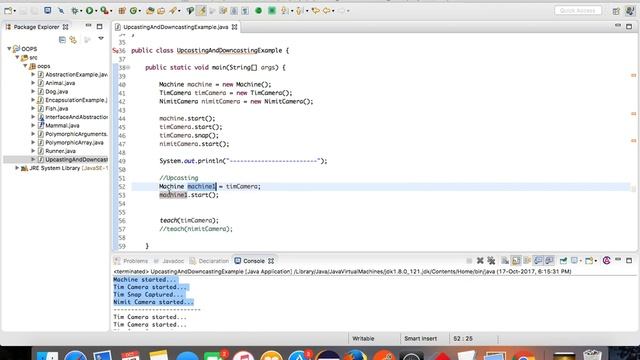The image size is (640, 360).
Task: Click Remove All Terminated Launches icon
Action: [491, 260]
